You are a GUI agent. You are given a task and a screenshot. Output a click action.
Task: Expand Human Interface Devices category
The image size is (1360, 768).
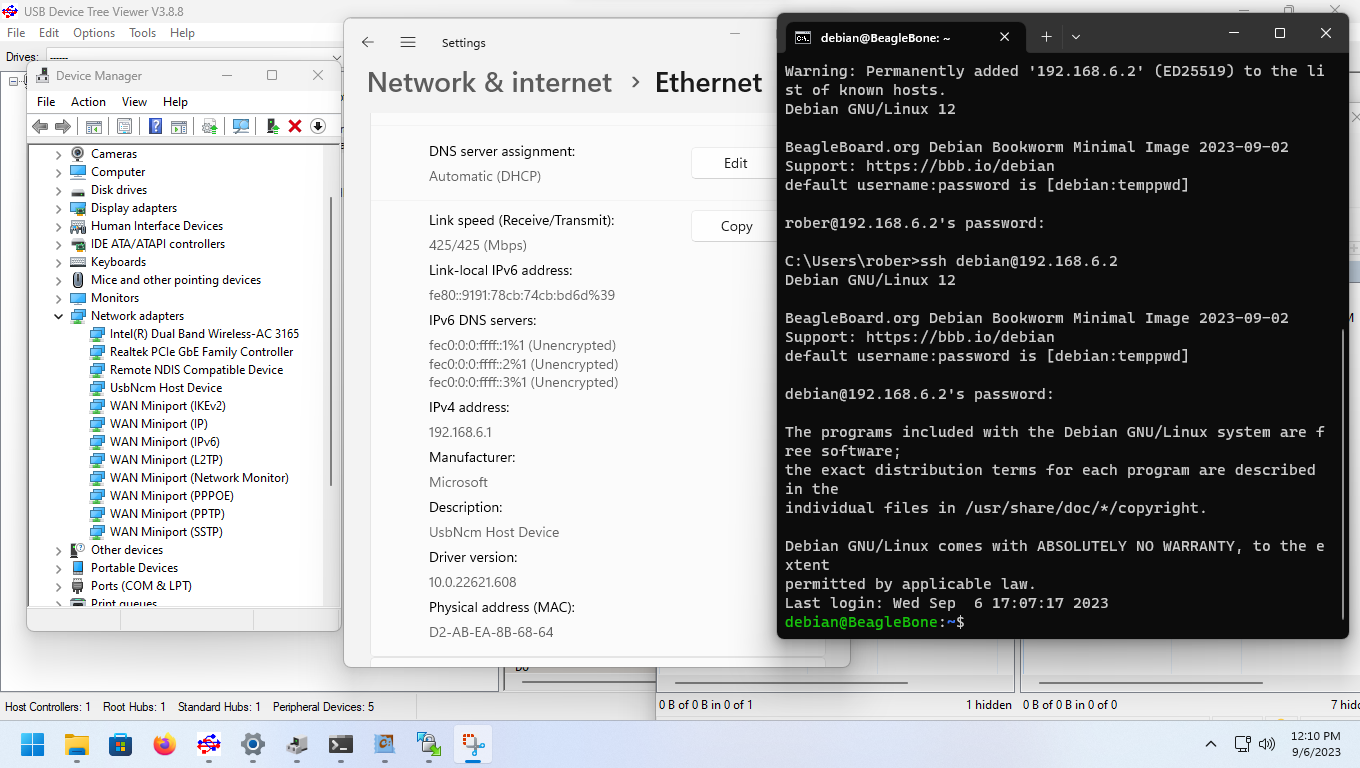click(x=59, y=226)
